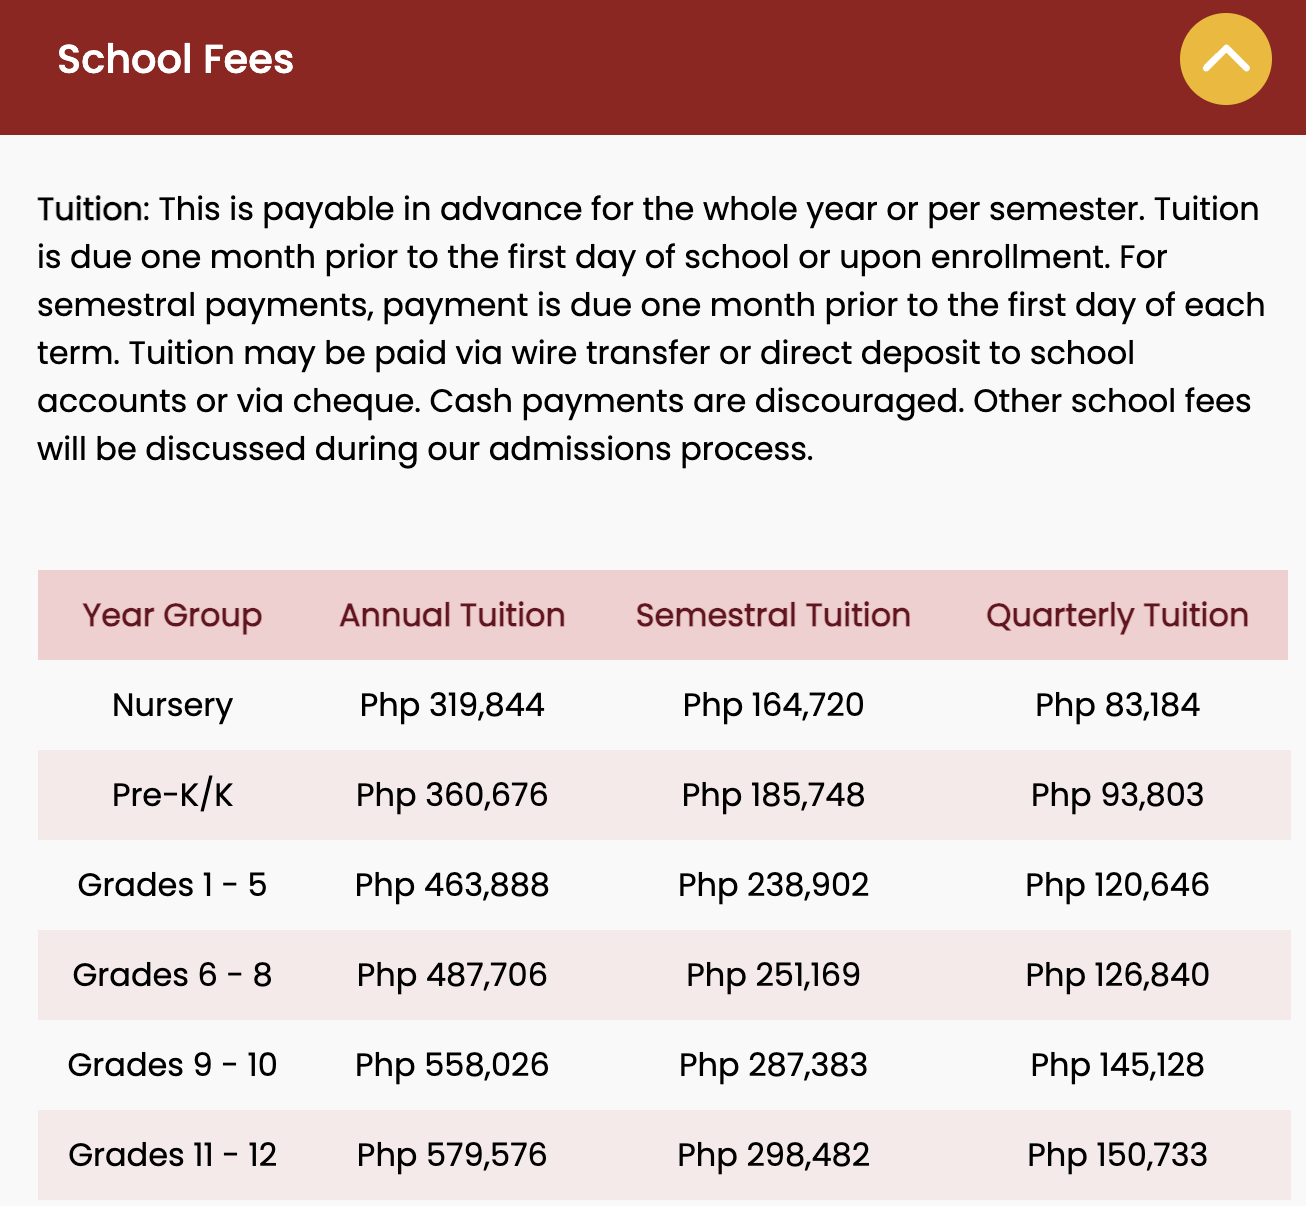Select Grades 9 - 10 semestral Php 287,383
Viewport: 1306px width, 1206px height.
[773, 1065]
